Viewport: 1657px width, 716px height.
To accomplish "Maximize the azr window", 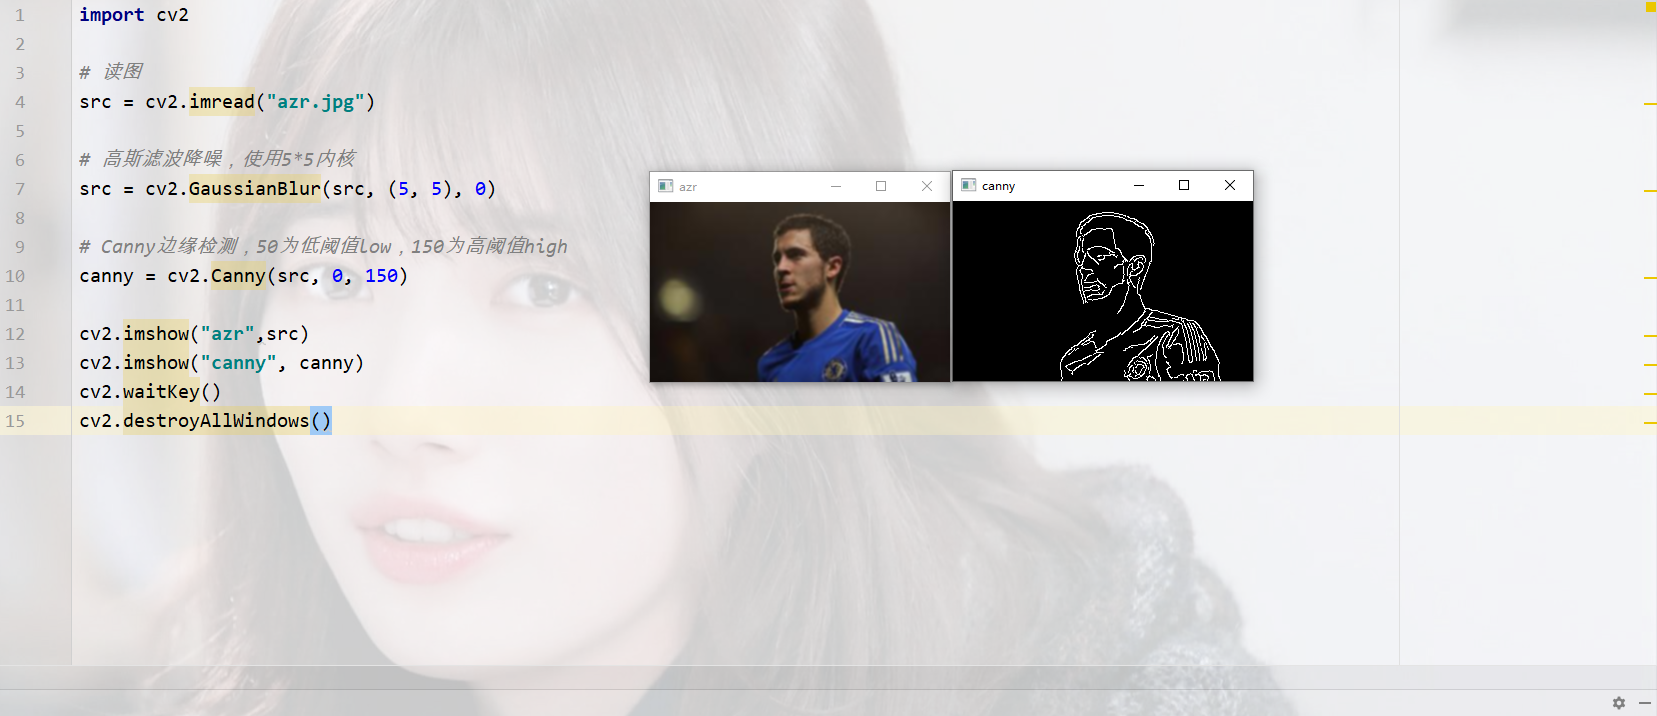I will [x=881, y=186].
